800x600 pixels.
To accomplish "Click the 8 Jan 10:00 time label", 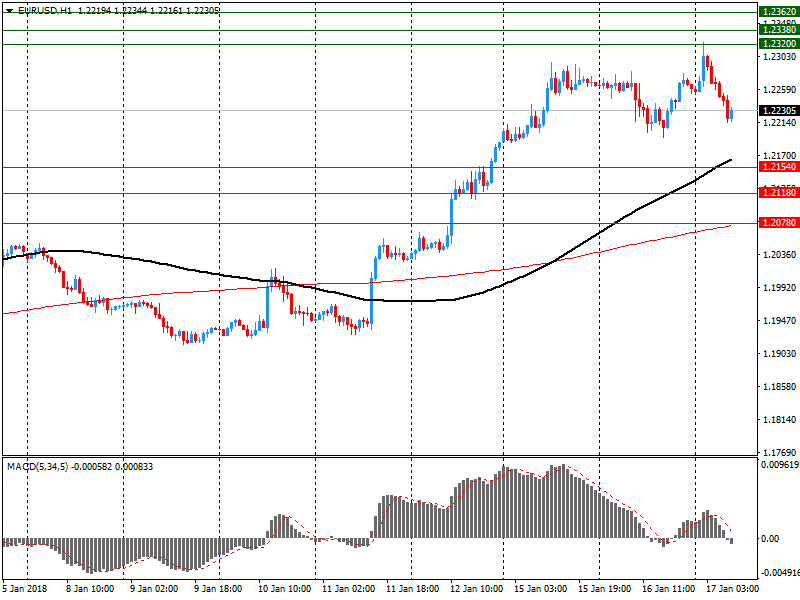I will point(90,589).
